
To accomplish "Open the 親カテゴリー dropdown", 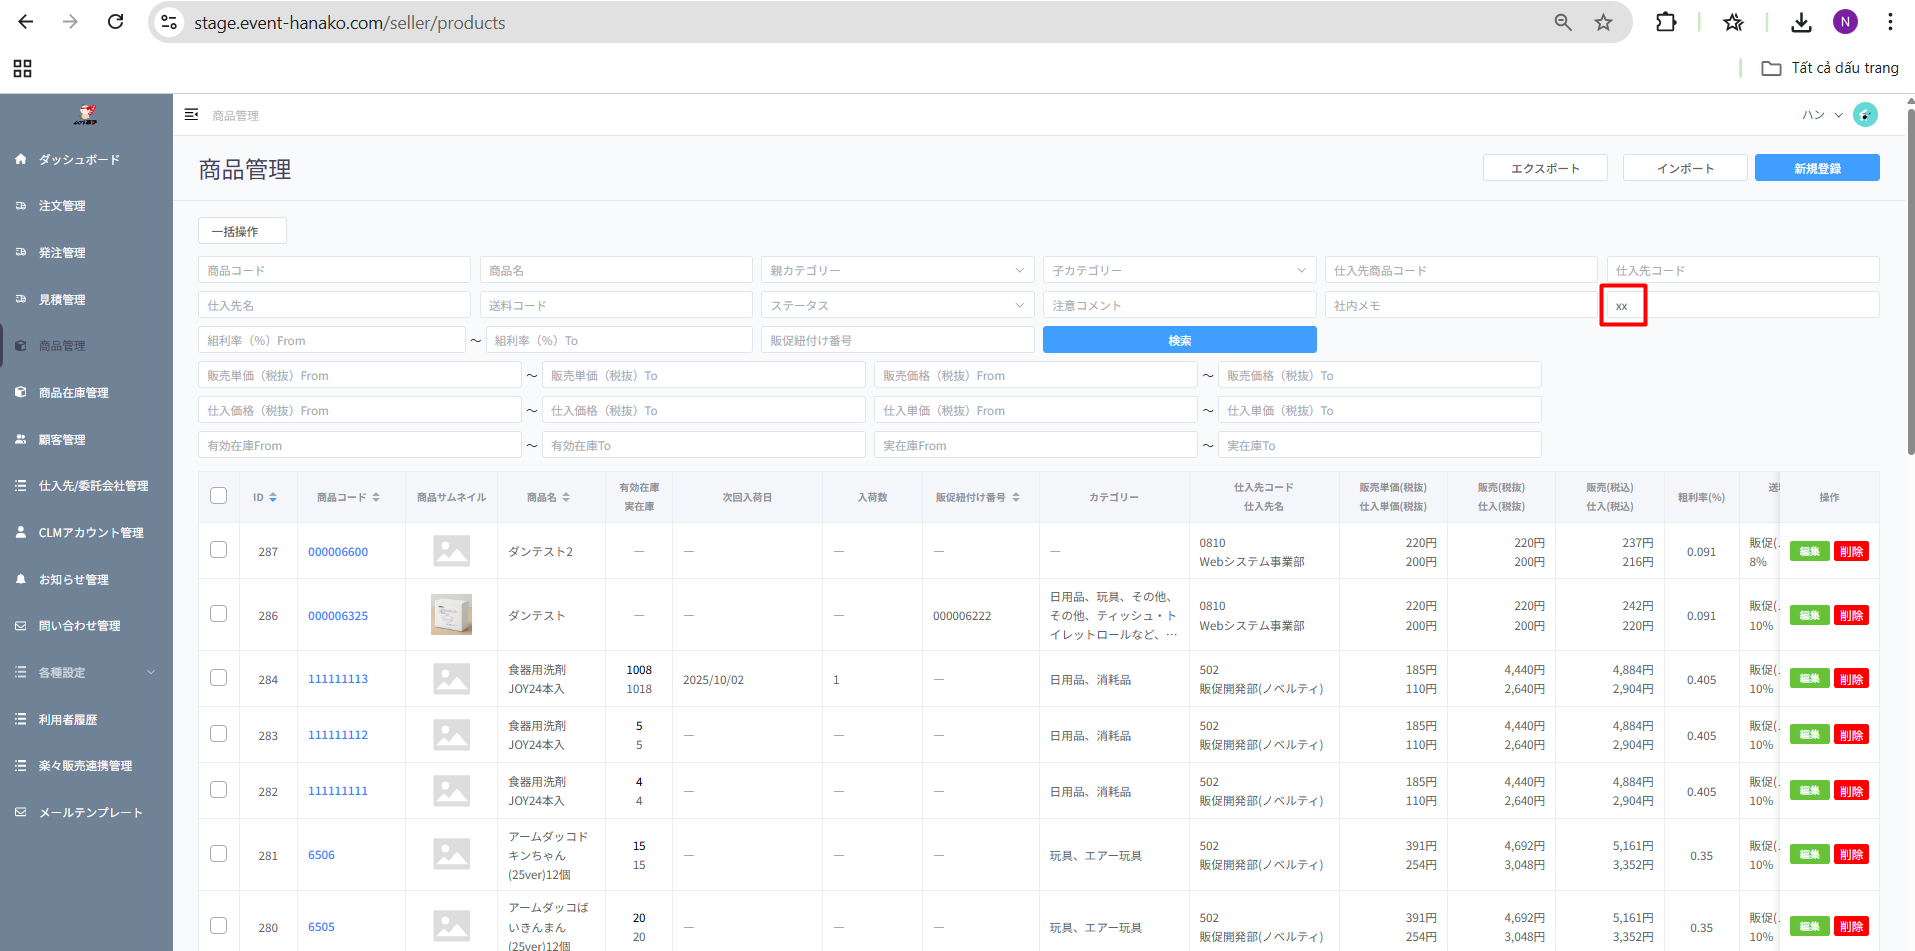I will pos(896,270).
